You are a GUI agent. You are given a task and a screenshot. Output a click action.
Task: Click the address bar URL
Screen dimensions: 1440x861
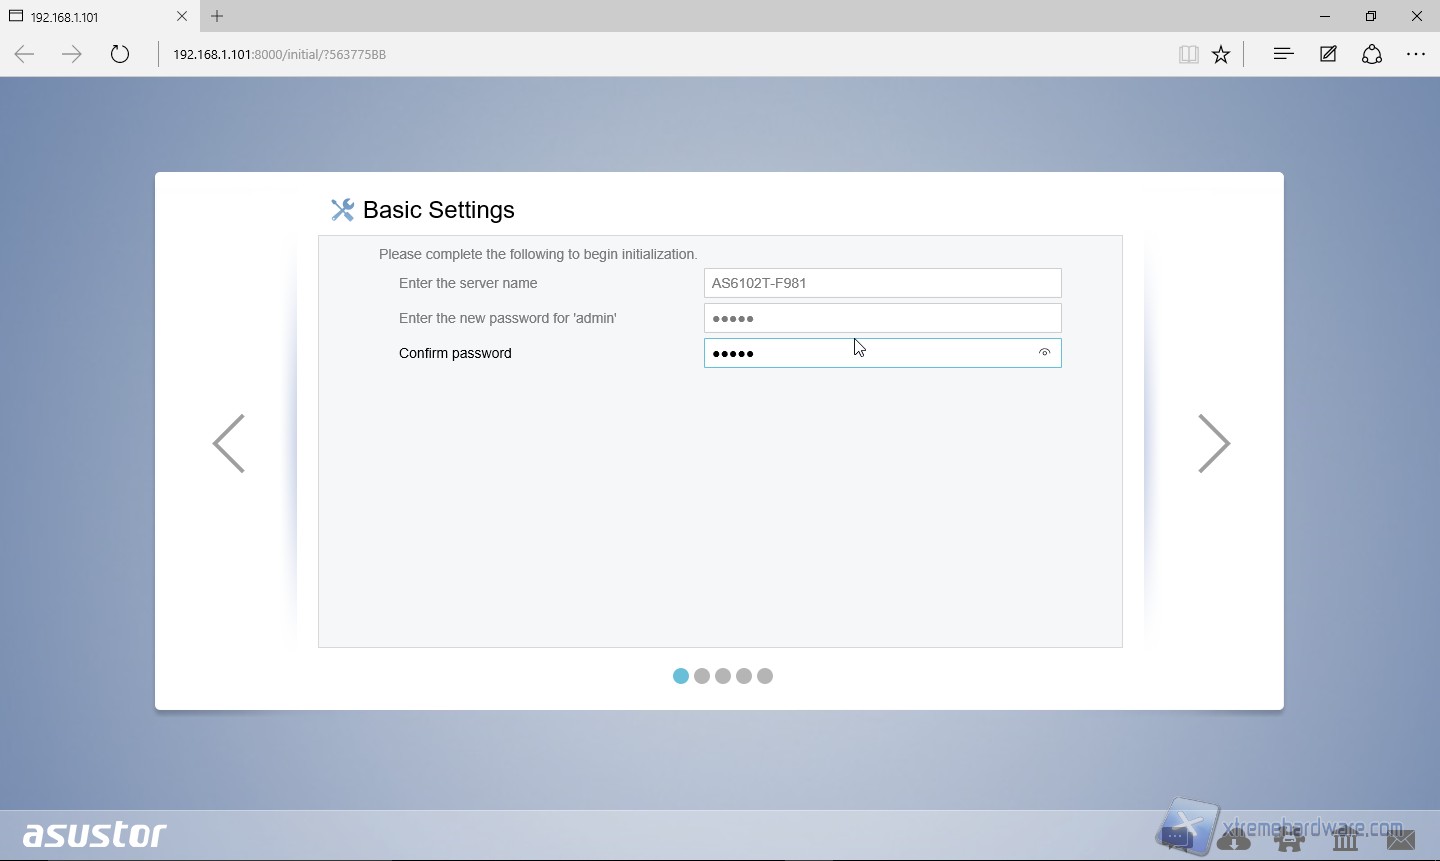(280, 55)
